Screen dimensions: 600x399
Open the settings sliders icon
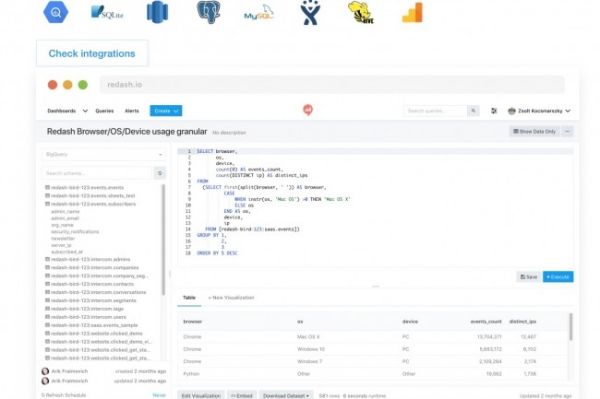pos(494,111)
